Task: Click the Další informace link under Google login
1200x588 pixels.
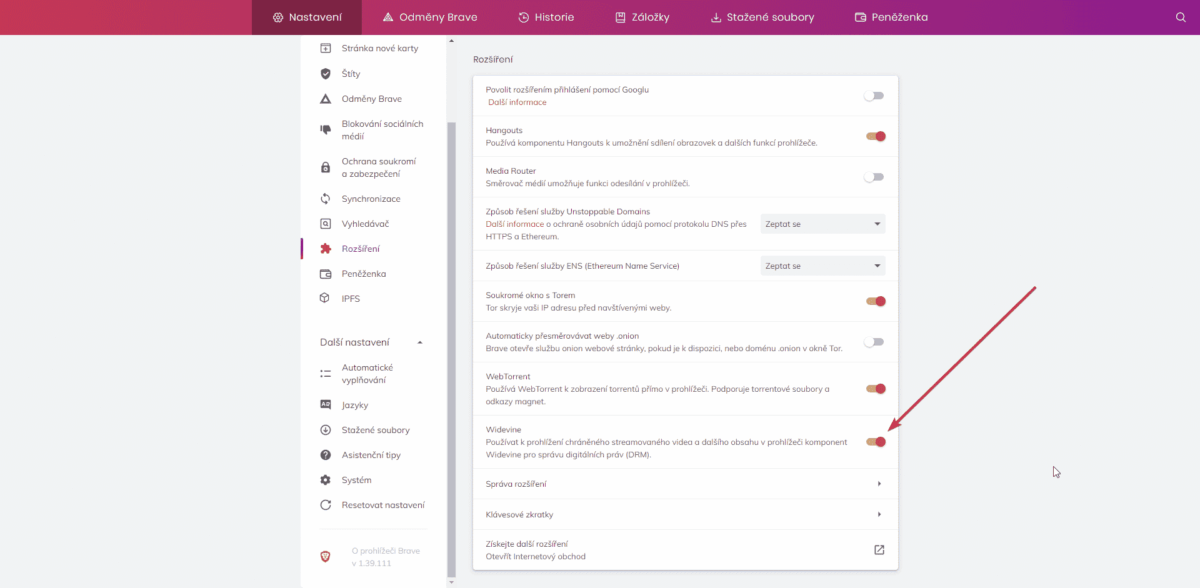Action: click(517, 102)
